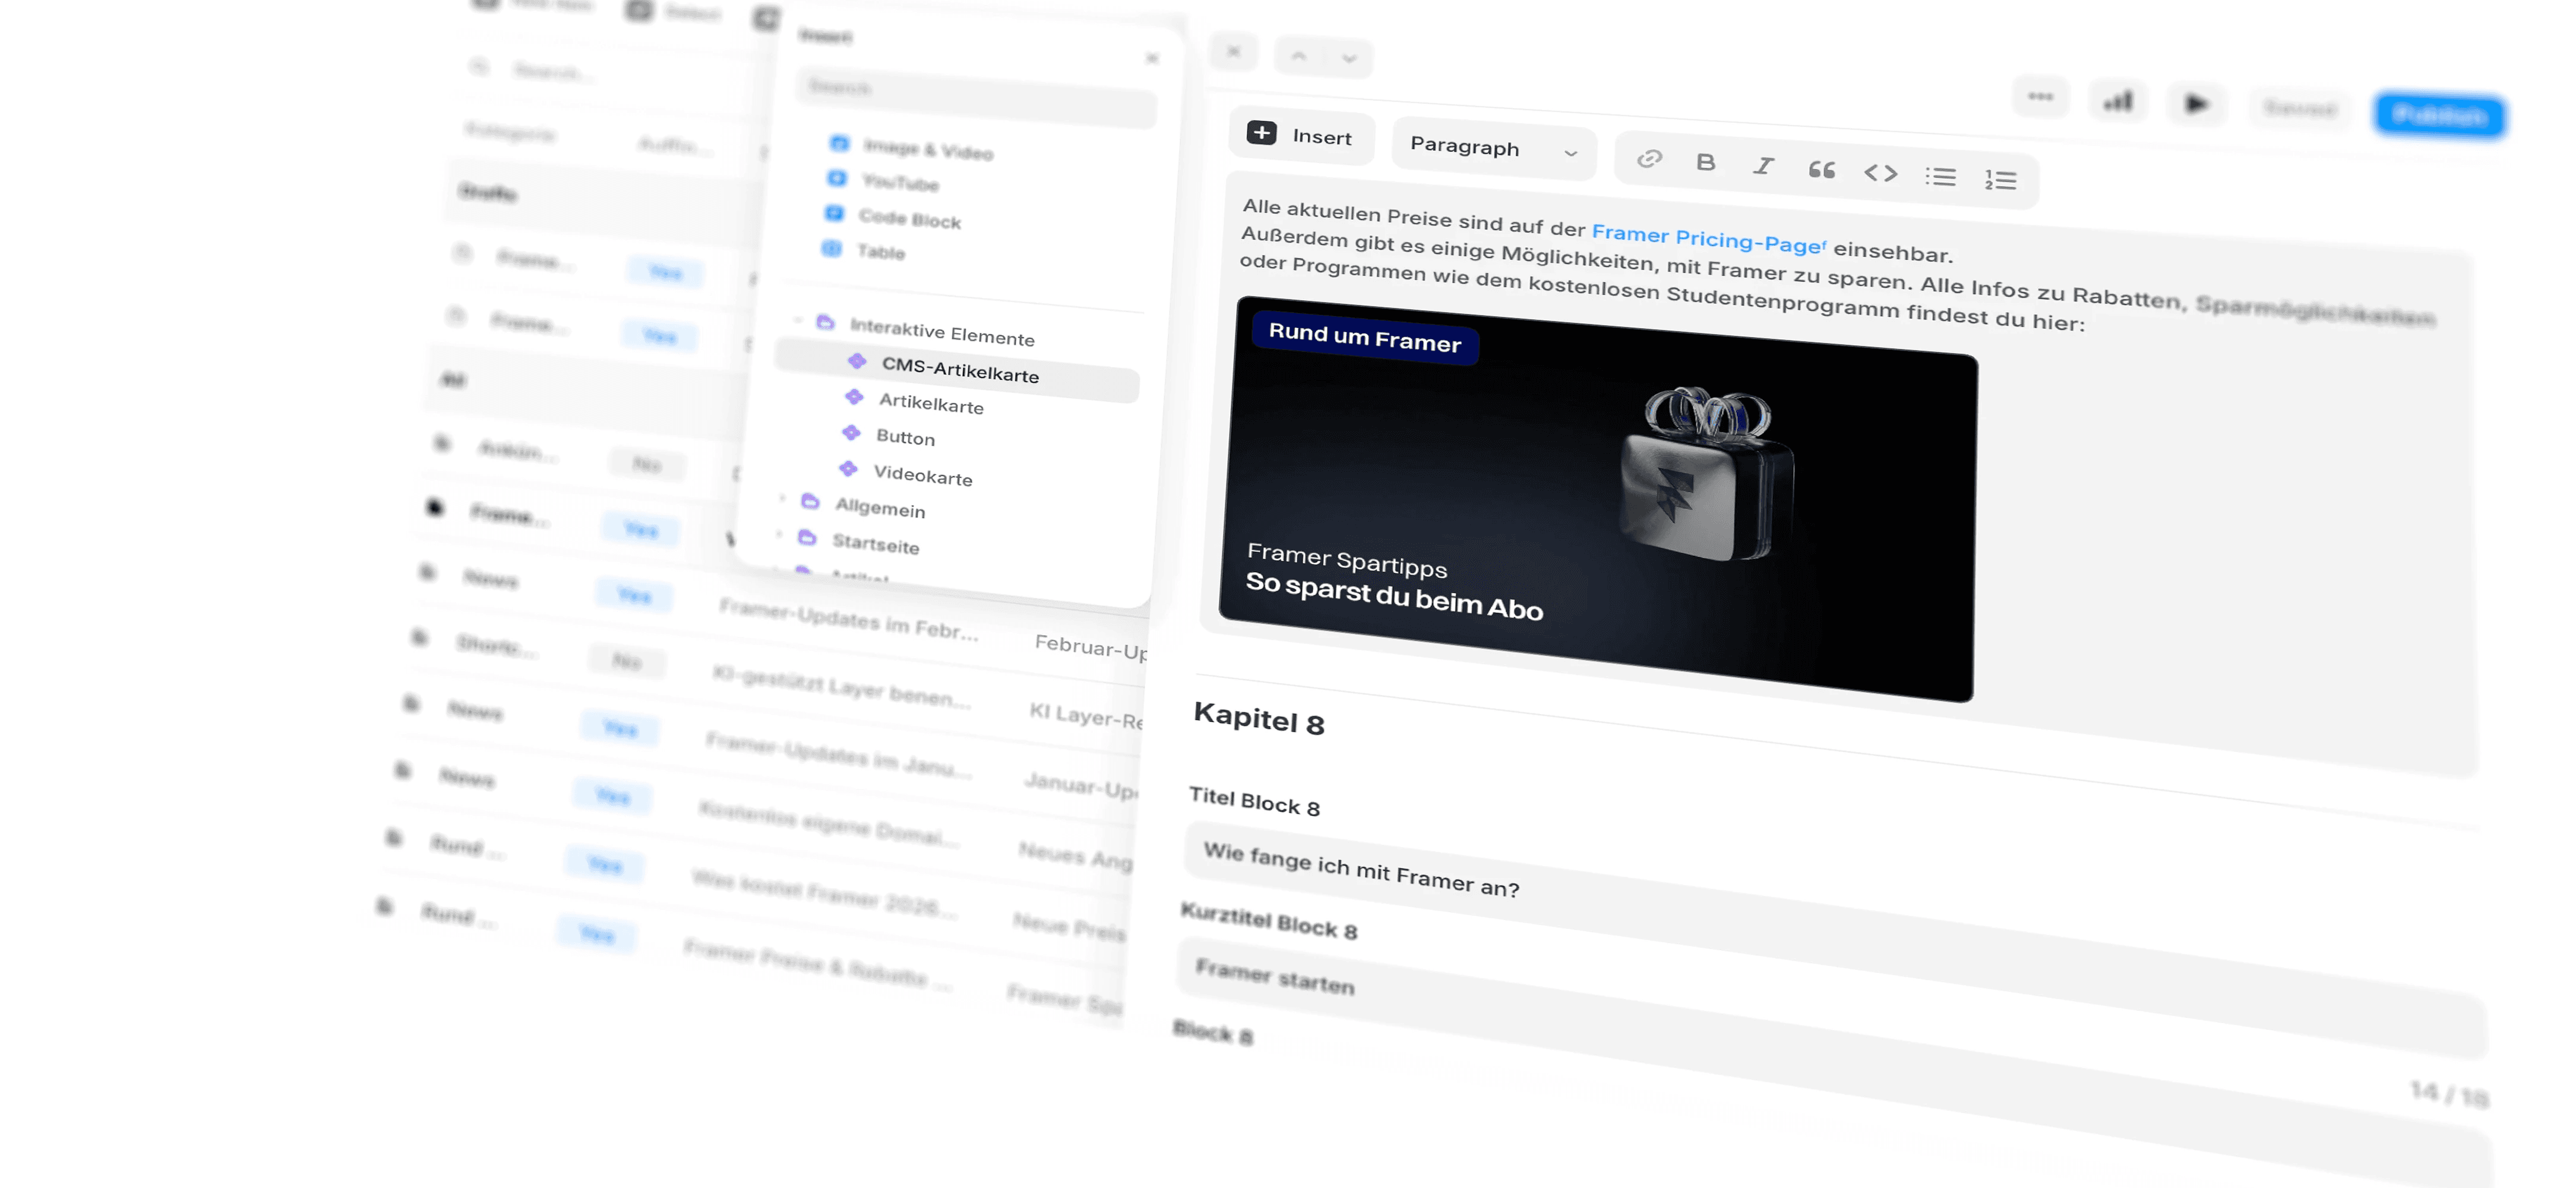Open the analytics bar chart icon
Viewport: 2576px width, 1188px height.
click(x=2118, y=101)
